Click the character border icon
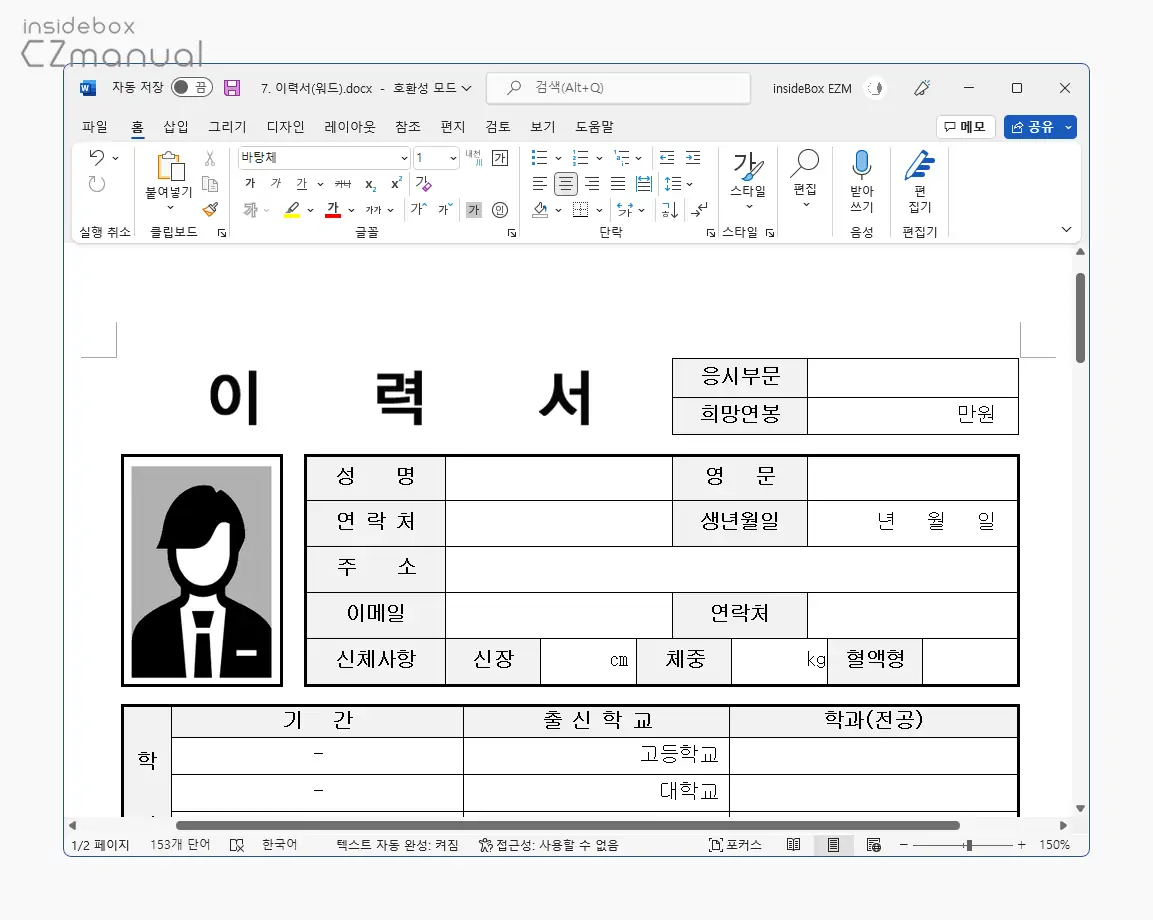The width and height of the screenshot is (1153, 920). click(x=500, y=157)
